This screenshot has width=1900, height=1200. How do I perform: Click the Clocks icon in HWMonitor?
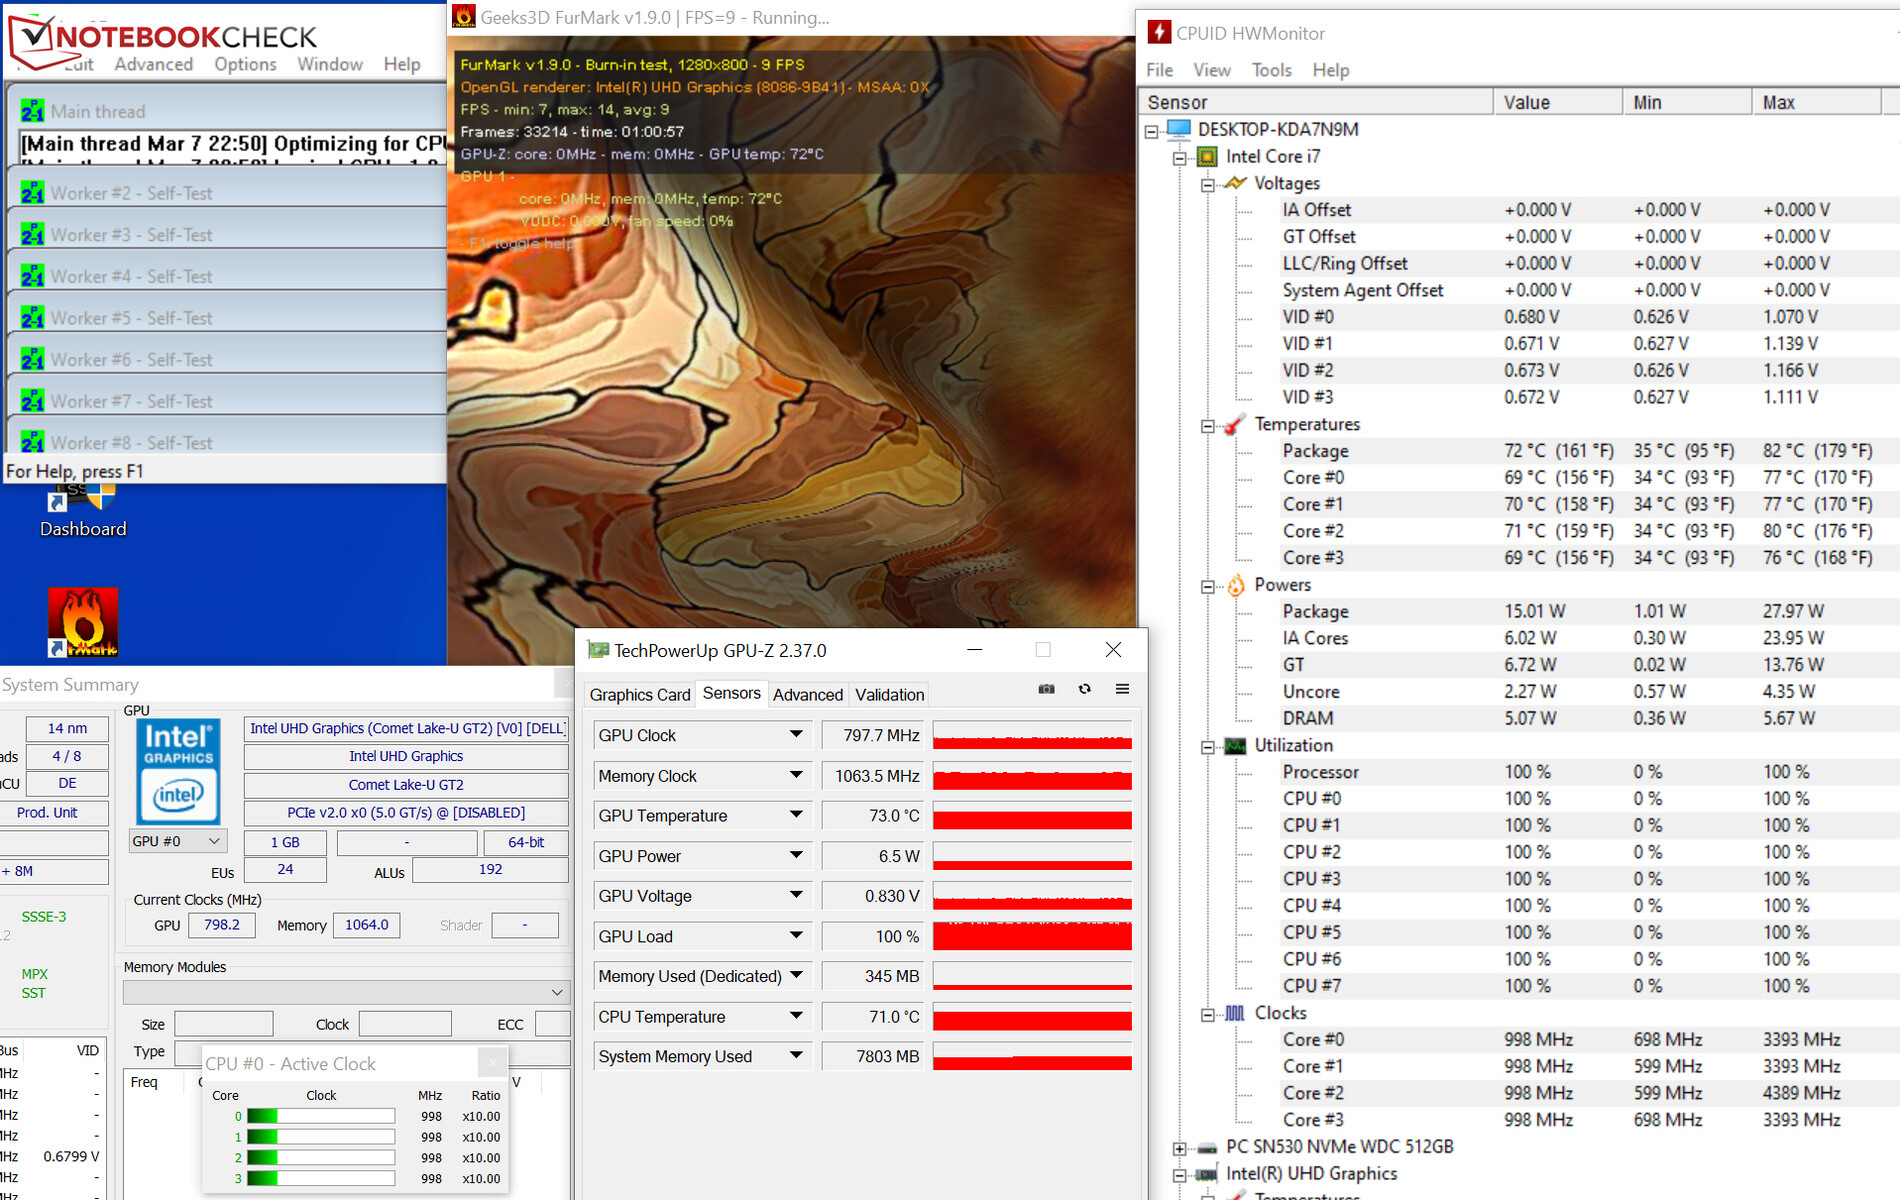click(x=1235, y=1013)
